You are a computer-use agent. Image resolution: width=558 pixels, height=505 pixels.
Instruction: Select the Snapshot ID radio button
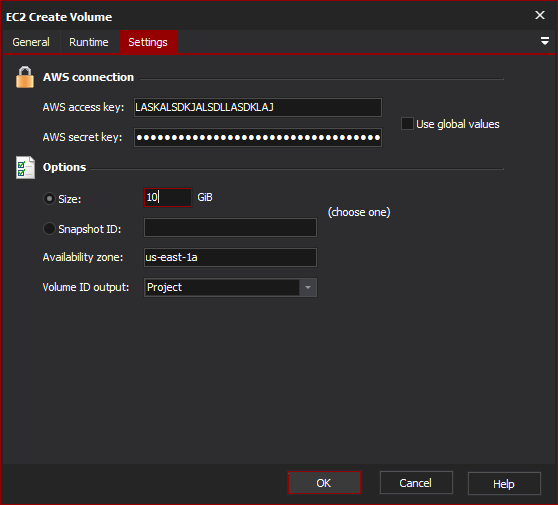point(49,229)
